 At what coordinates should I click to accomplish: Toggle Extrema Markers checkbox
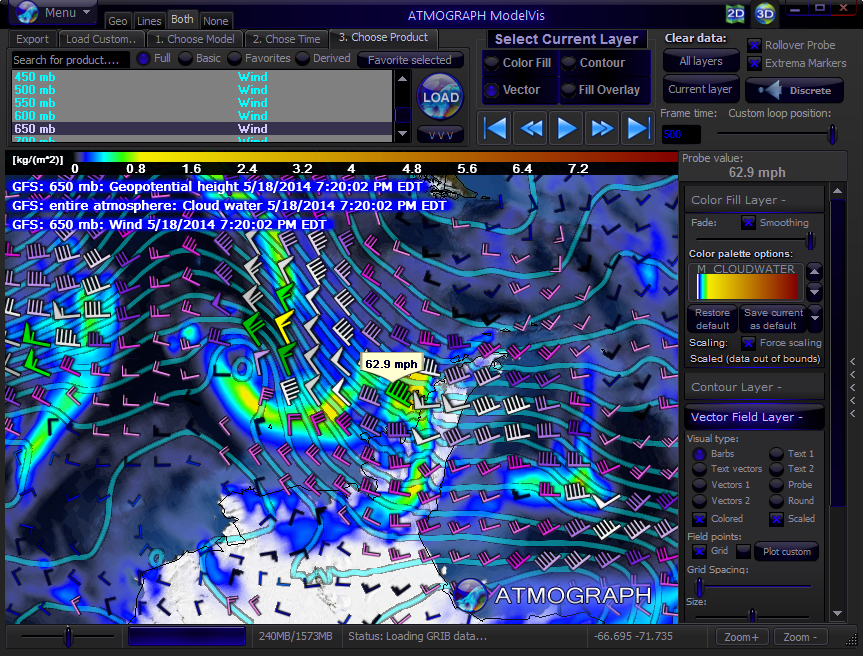754,63
